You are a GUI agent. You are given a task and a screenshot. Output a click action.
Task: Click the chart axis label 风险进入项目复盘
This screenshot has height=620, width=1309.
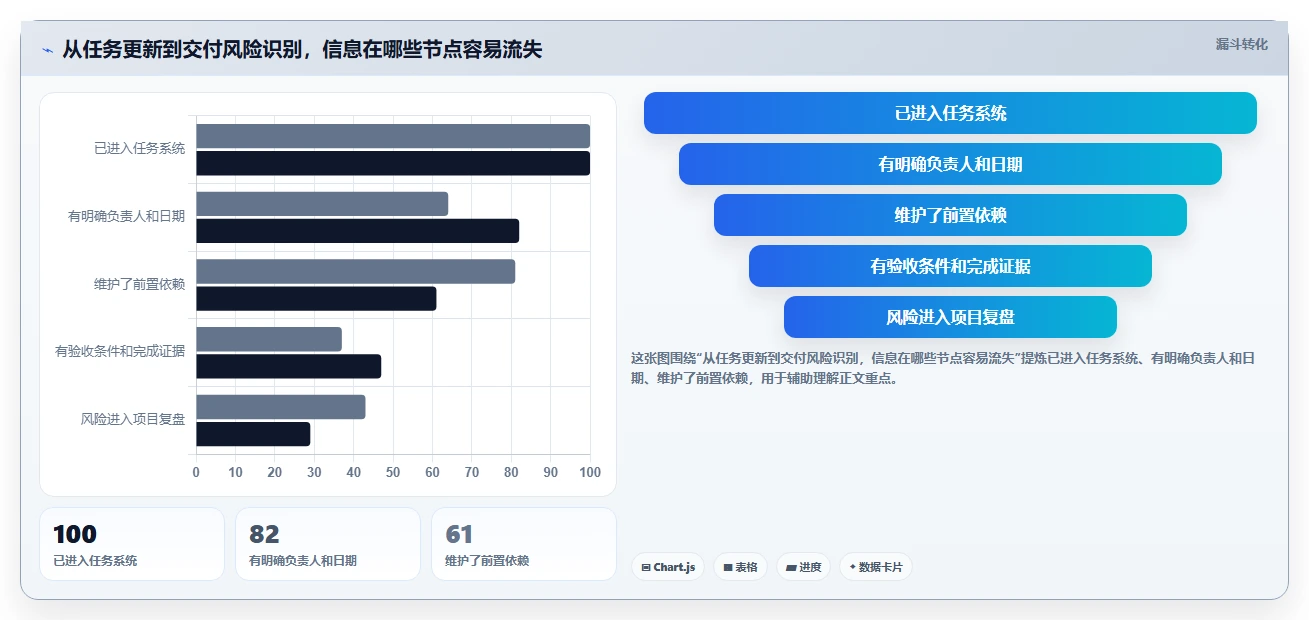[x=133, y=420]
